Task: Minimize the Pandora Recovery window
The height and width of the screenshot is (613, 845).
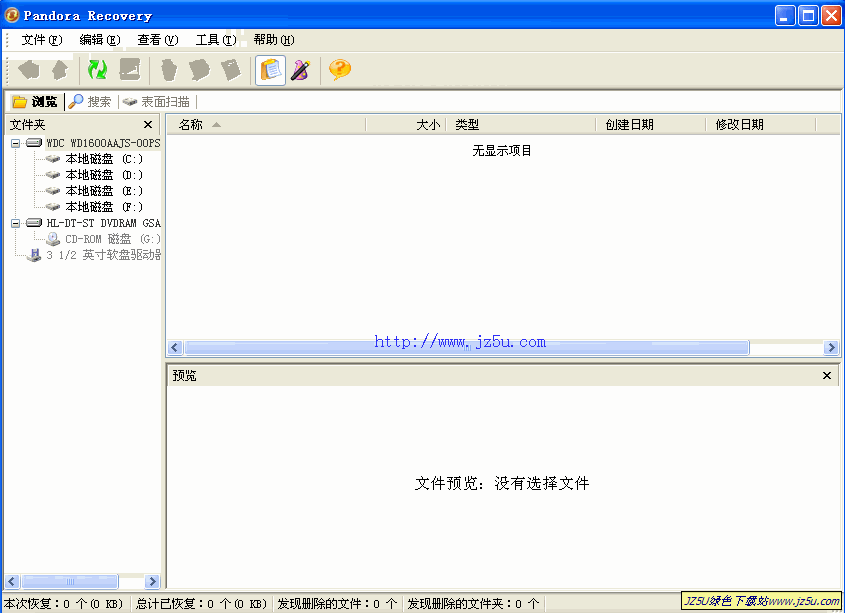Action: (x=785, y=16)
